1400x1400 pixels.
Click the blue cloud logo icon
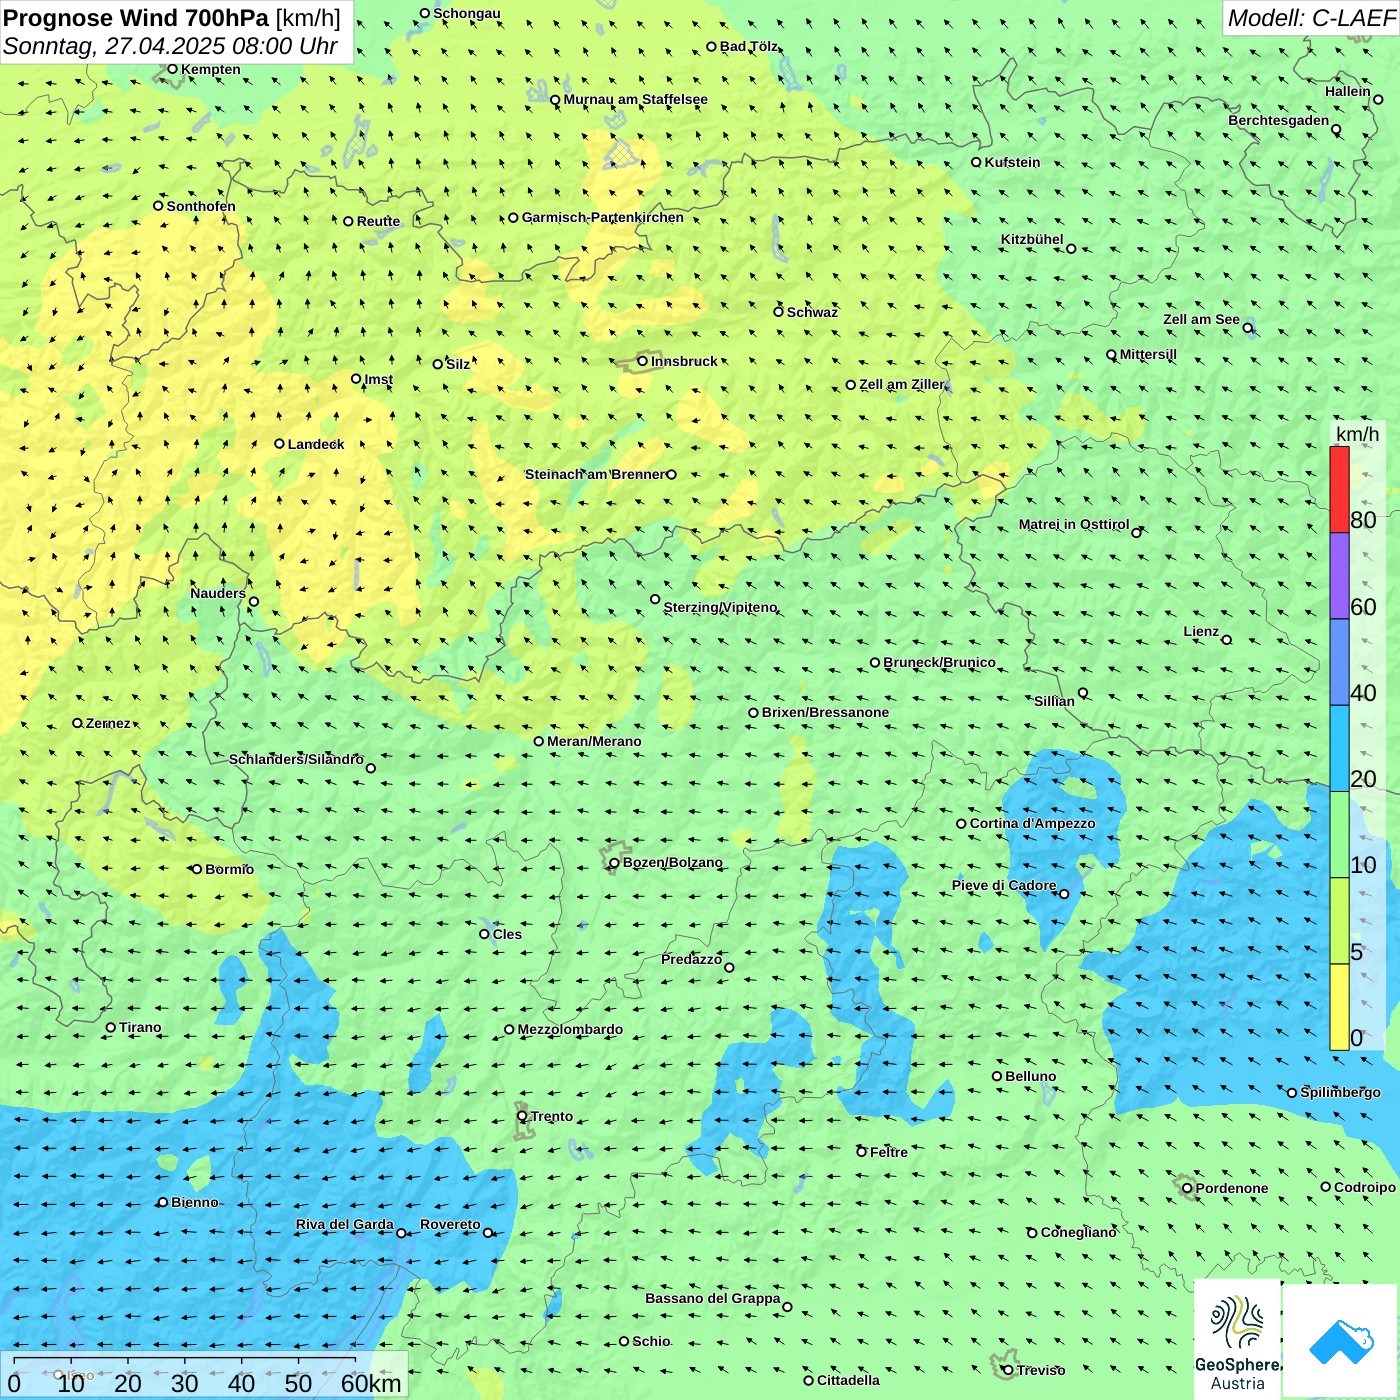[1341, 1341]
